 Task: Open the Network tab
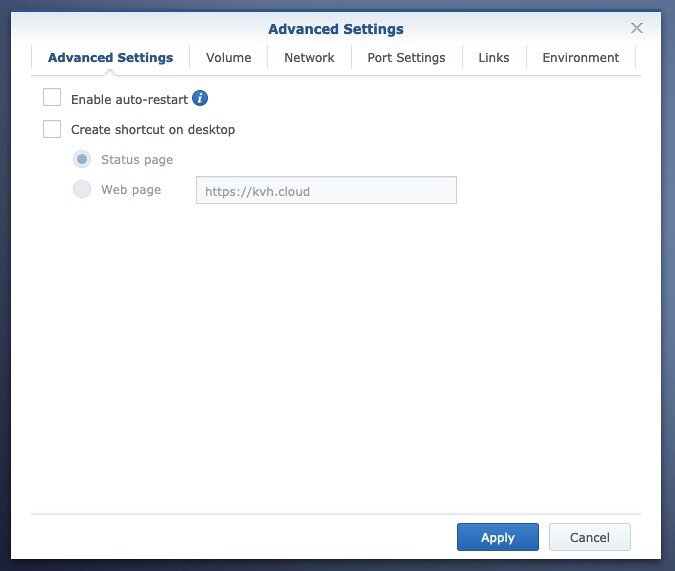click(x=309, y=58)
